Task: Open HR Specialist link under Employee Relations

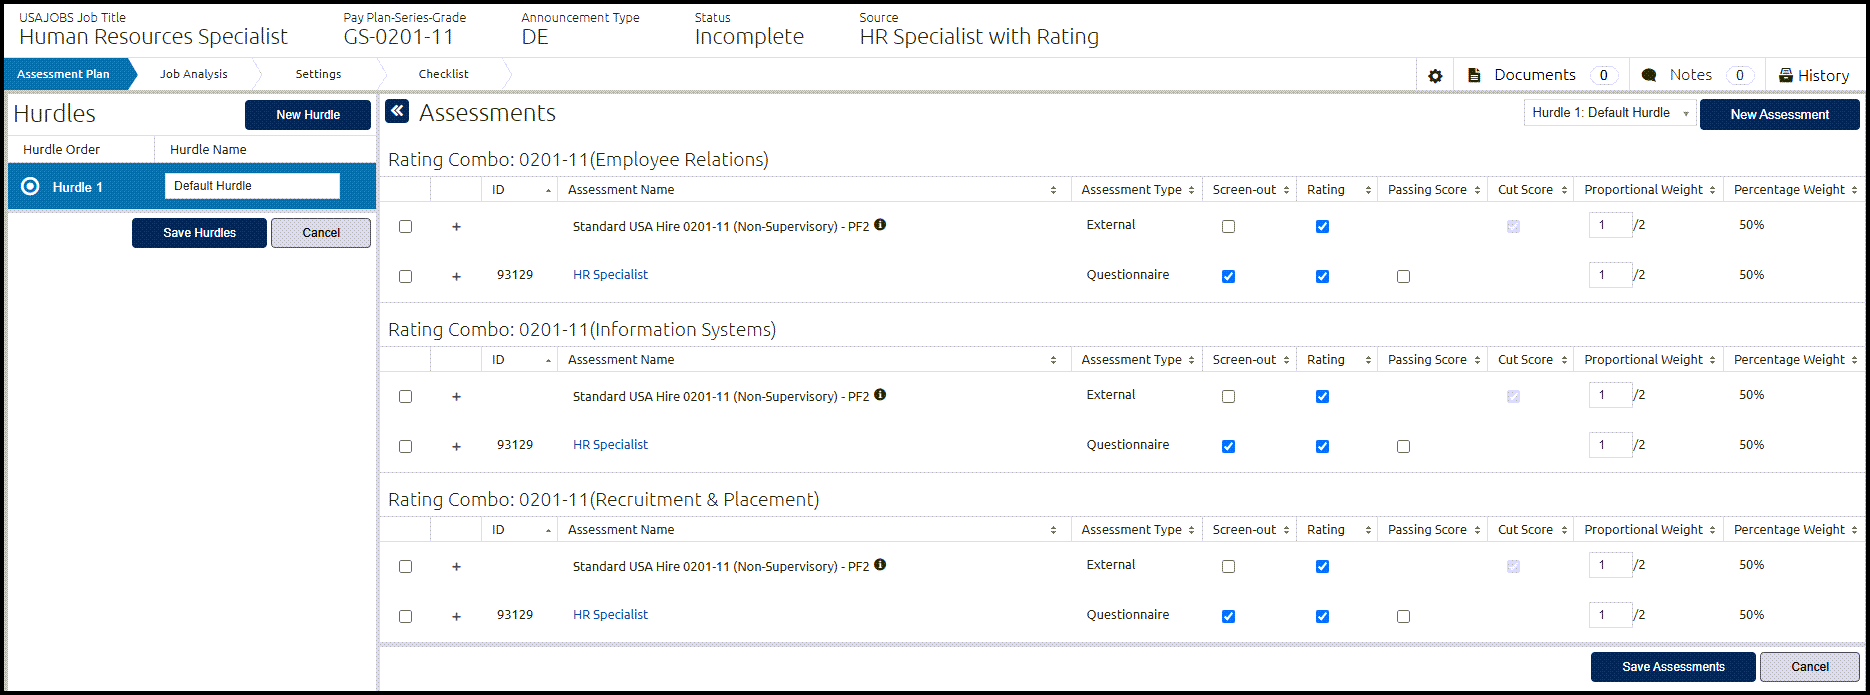Action: pos(610,275)
